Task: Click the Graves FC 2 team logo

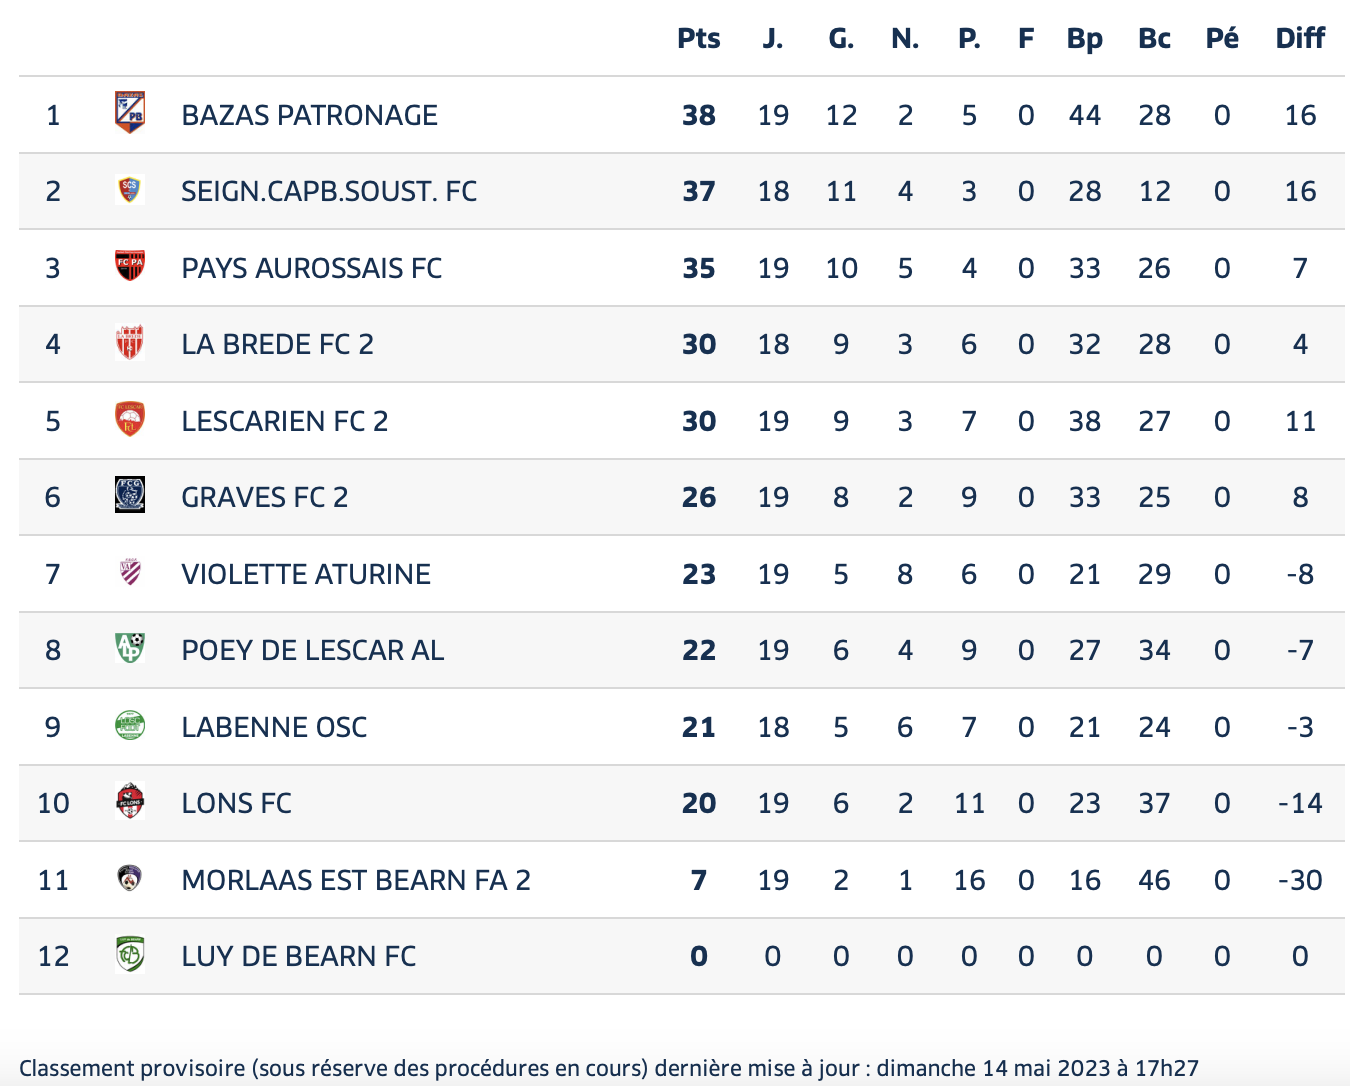Action: 130,495
